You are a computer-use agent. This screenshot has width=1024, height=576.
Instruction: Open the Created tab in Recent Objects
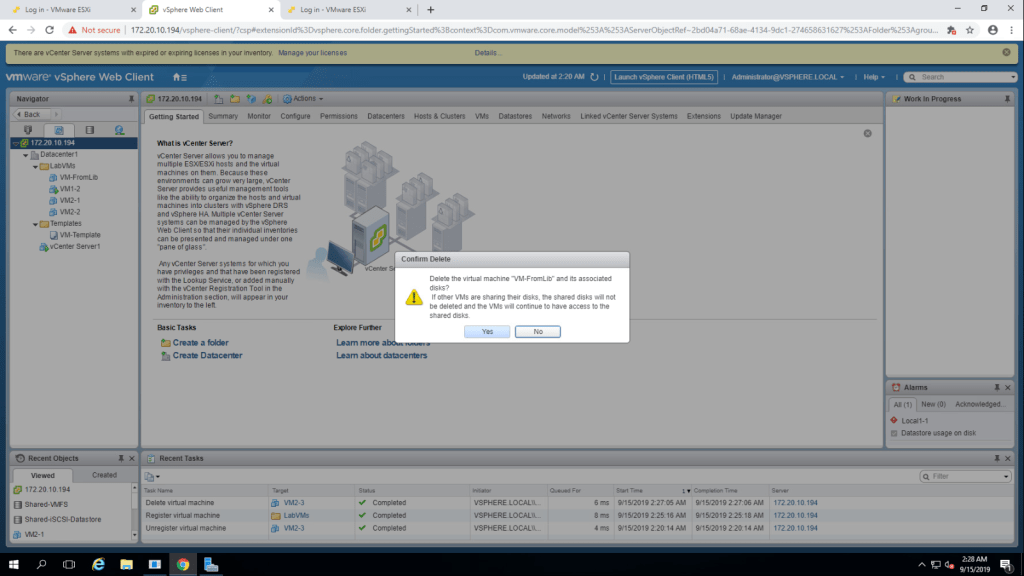coord(104,475)
